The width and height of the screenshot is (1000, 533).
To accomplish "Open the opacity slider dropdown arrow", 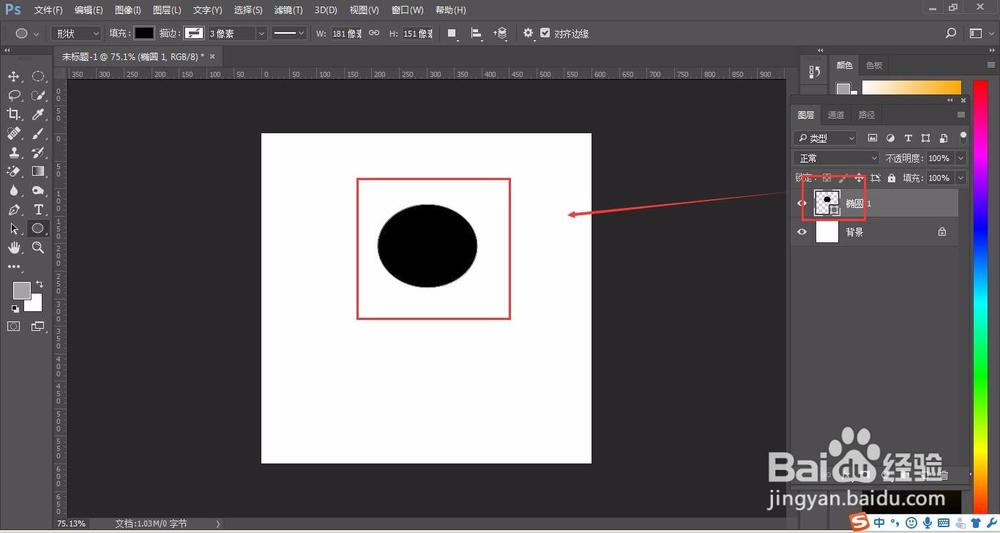I will click(x=960, y=158).
